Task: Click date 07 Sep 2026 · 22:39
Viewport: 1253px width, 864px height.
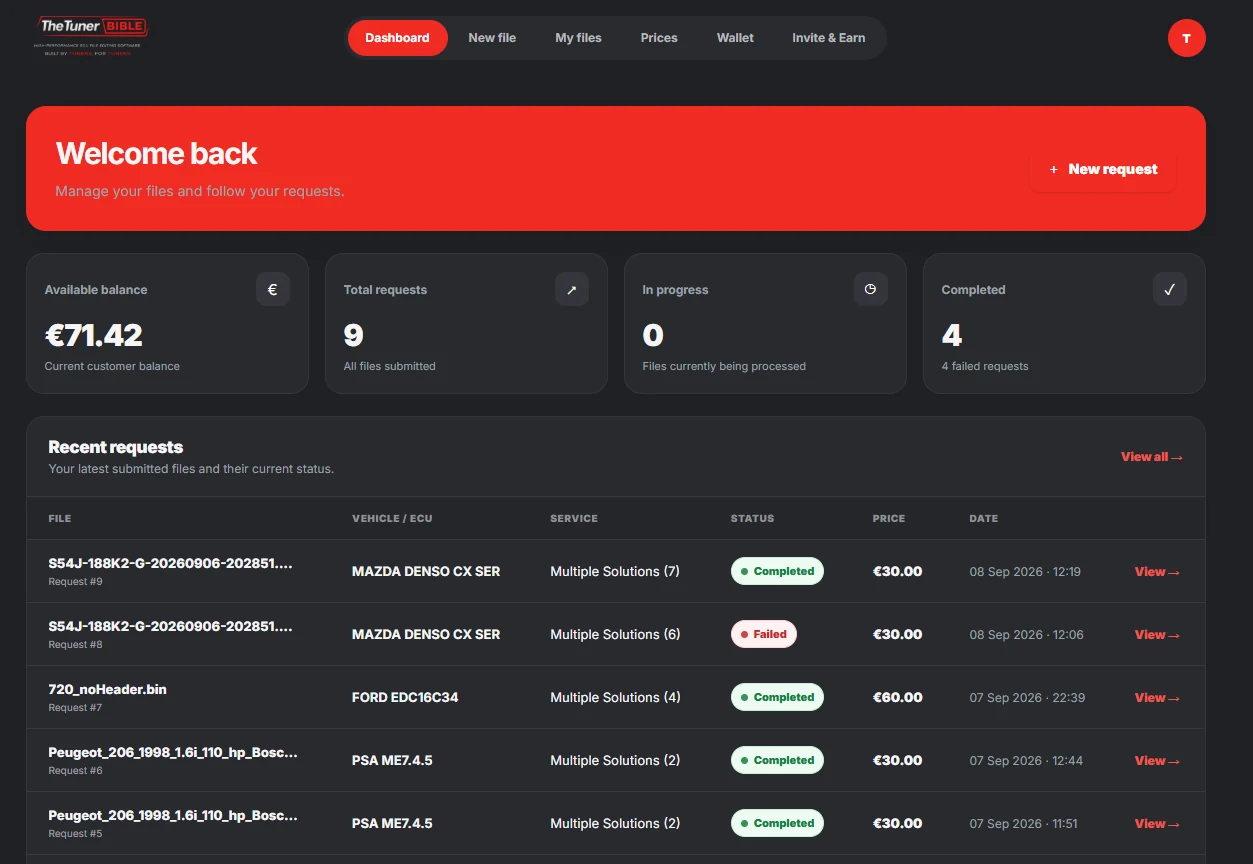Action: [x=1027, y=698]
